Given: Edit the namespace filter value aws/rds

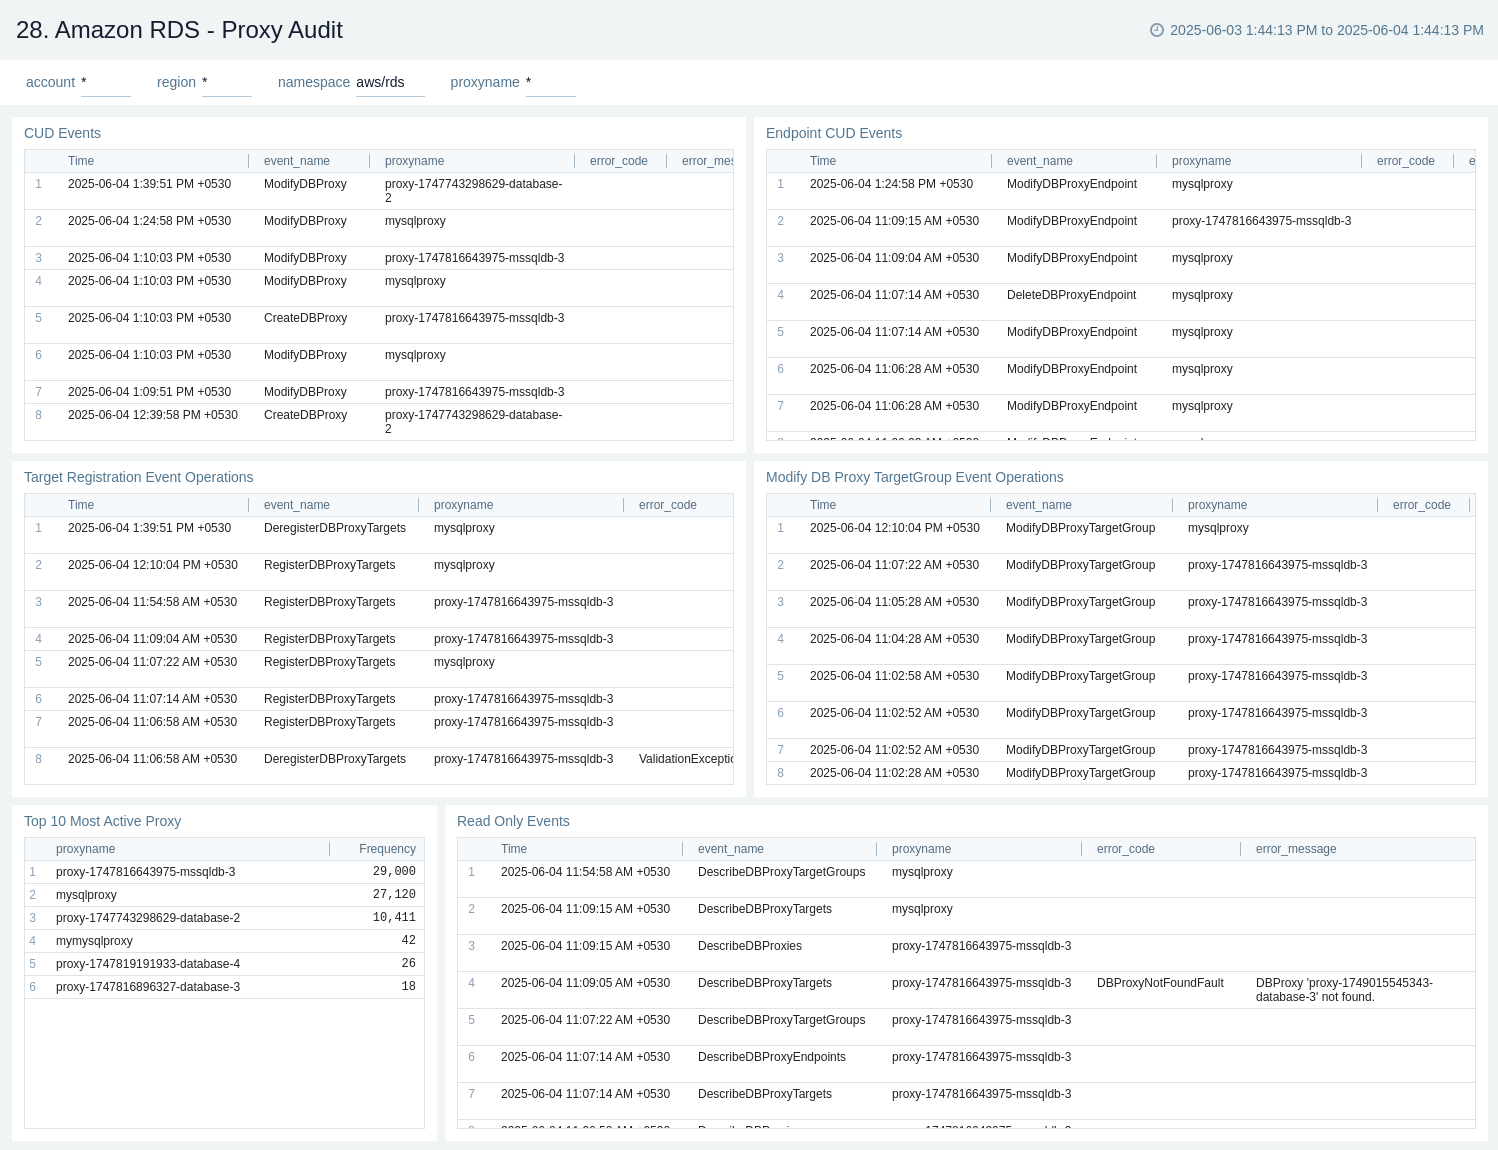Looking at the screenshot, I should point(389,82).
